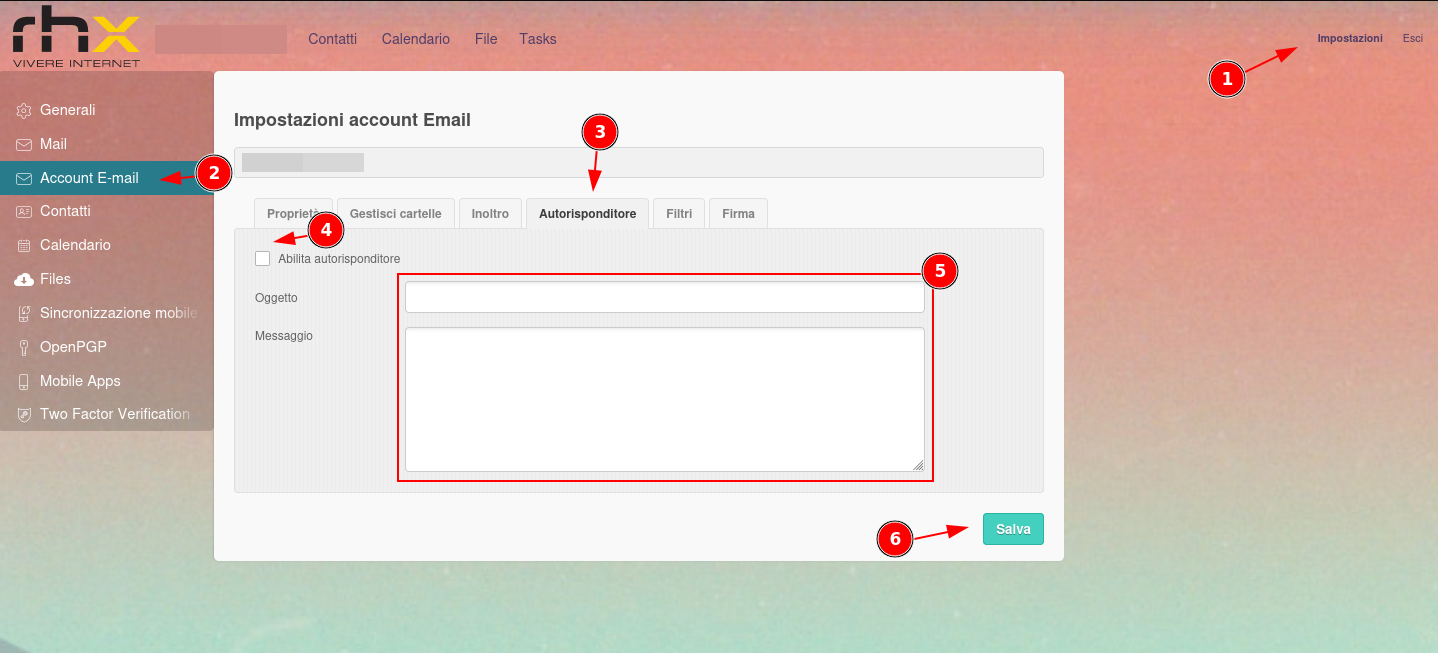This screenshot has width=1438, height=653.
Task: Open Tasks in the top navigation
Action: [538, 39]
